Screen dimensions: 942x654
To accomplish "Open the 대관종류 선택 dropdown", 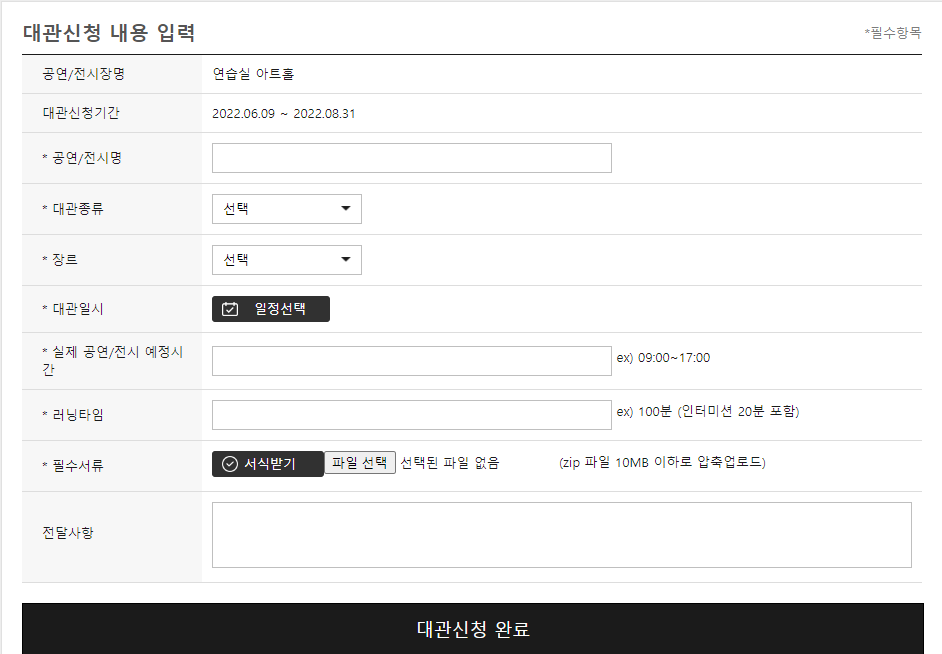I will pyautogui.click(x=287, y=209).
